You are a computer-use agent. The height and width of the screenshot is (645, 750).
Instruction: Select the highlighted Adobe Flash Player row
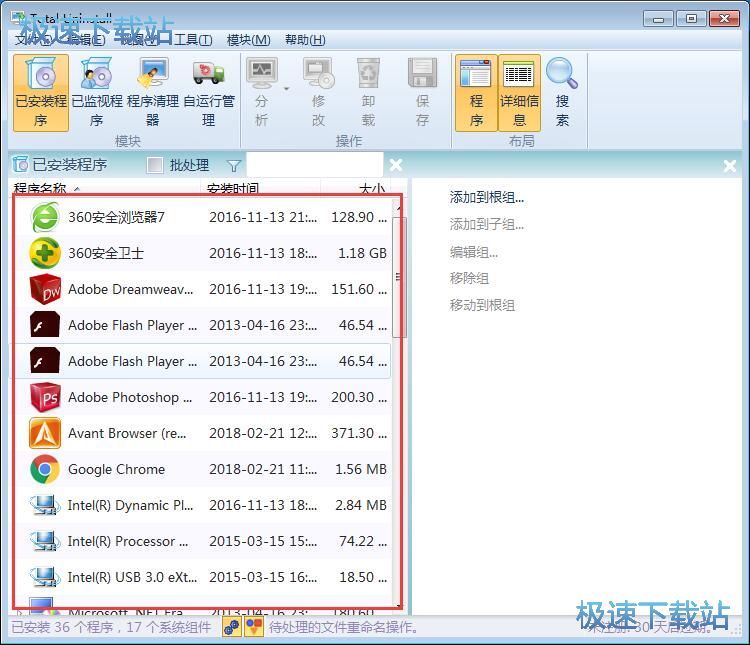(x=201, y=361)
